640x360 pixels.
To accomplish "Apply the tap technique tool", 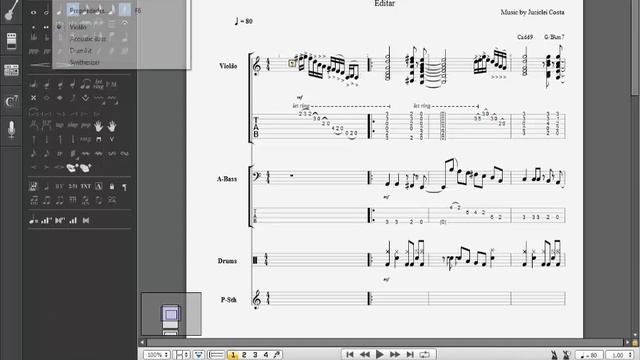I will click(x=60, y=126).
